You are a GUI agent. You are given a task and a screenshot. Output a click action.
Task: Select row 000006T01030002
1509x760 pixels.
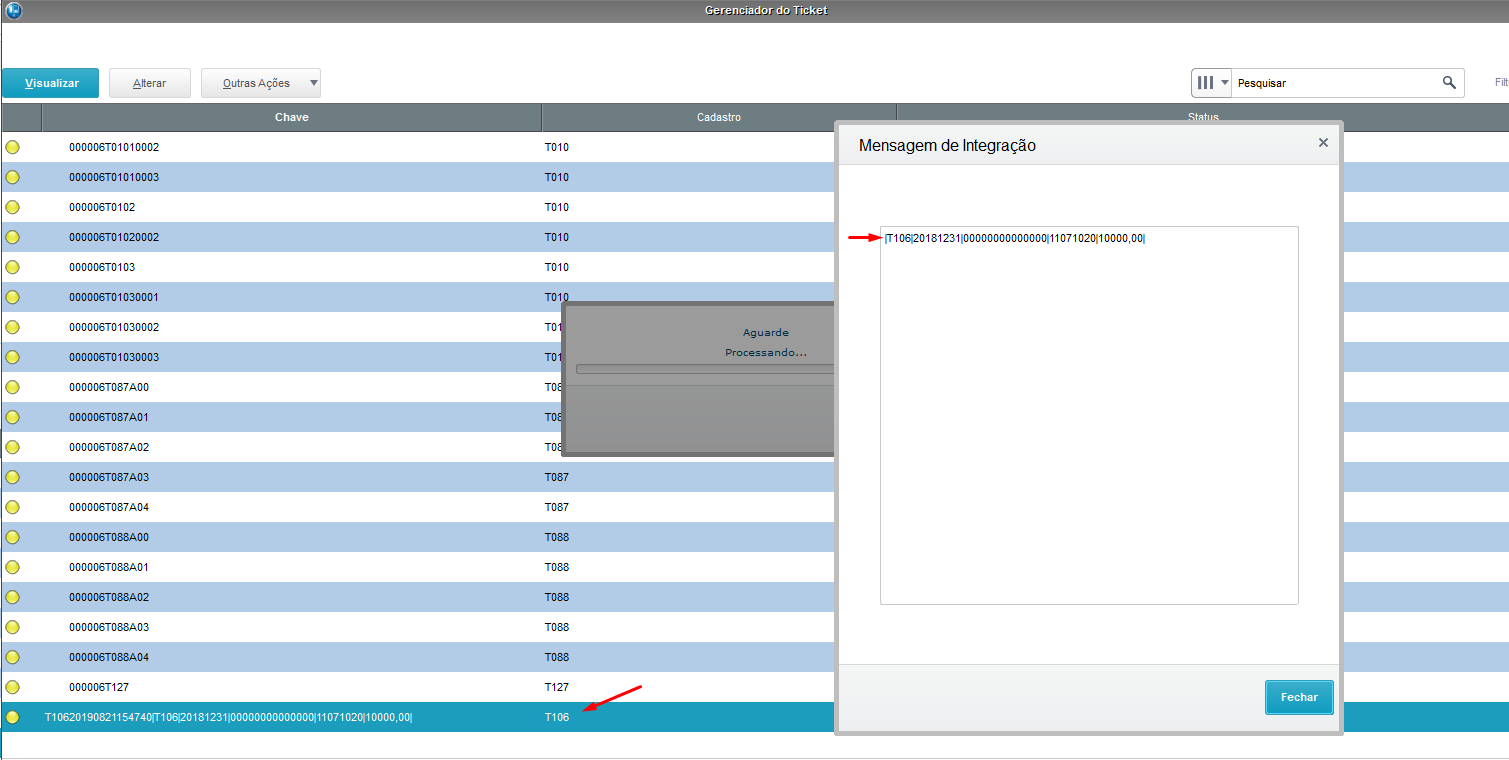[114, 327]
